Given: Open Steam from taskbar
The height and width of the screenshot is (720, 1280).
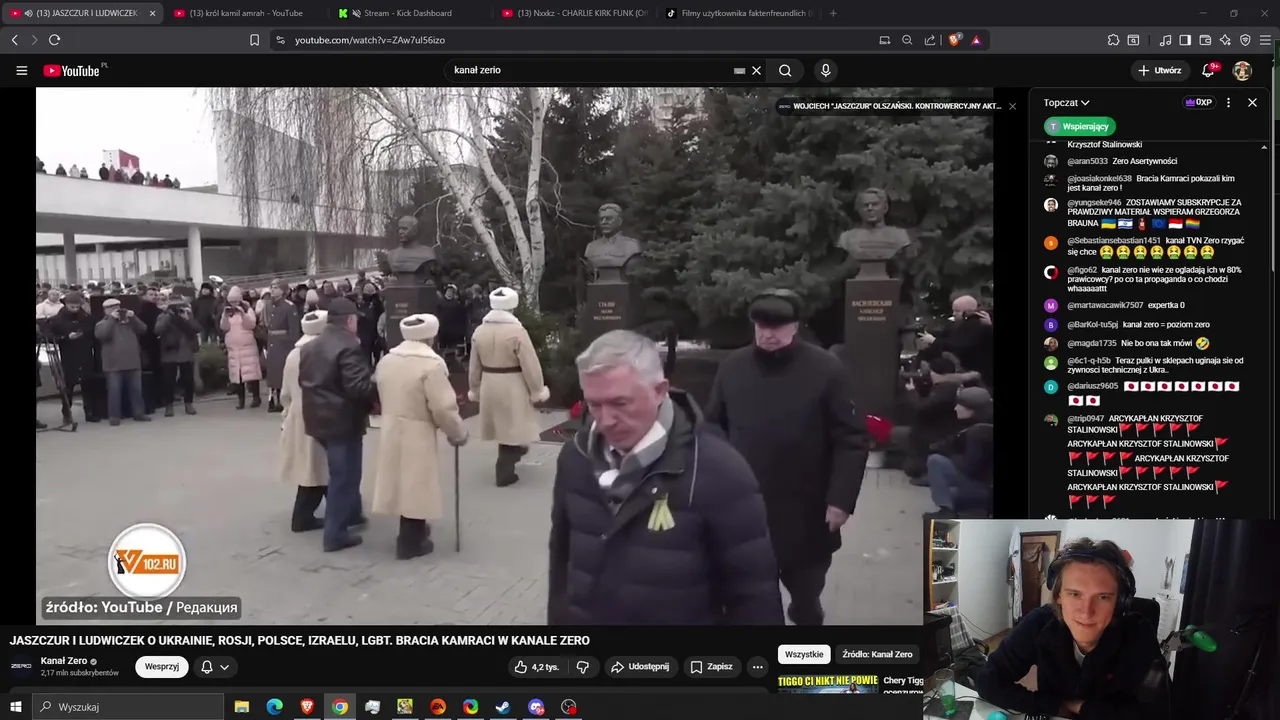Looking at the screenshot, I should [503, 707].
